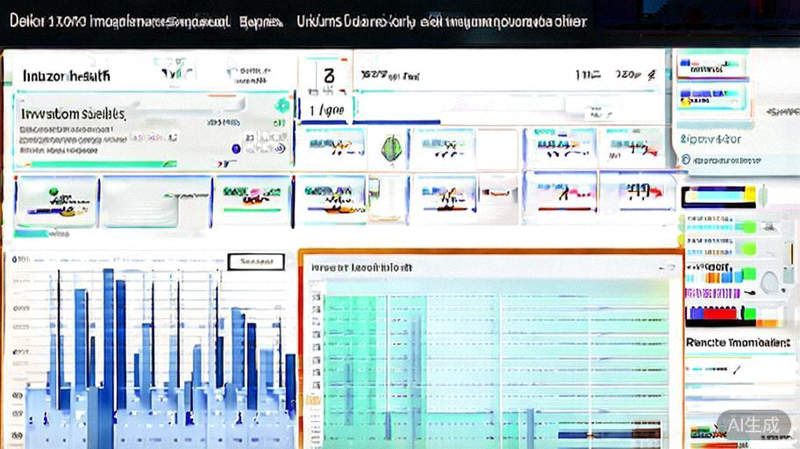Click the number 8 tile at top center
The height and width of the screenshot is (449, 800).
click(326, 76)
